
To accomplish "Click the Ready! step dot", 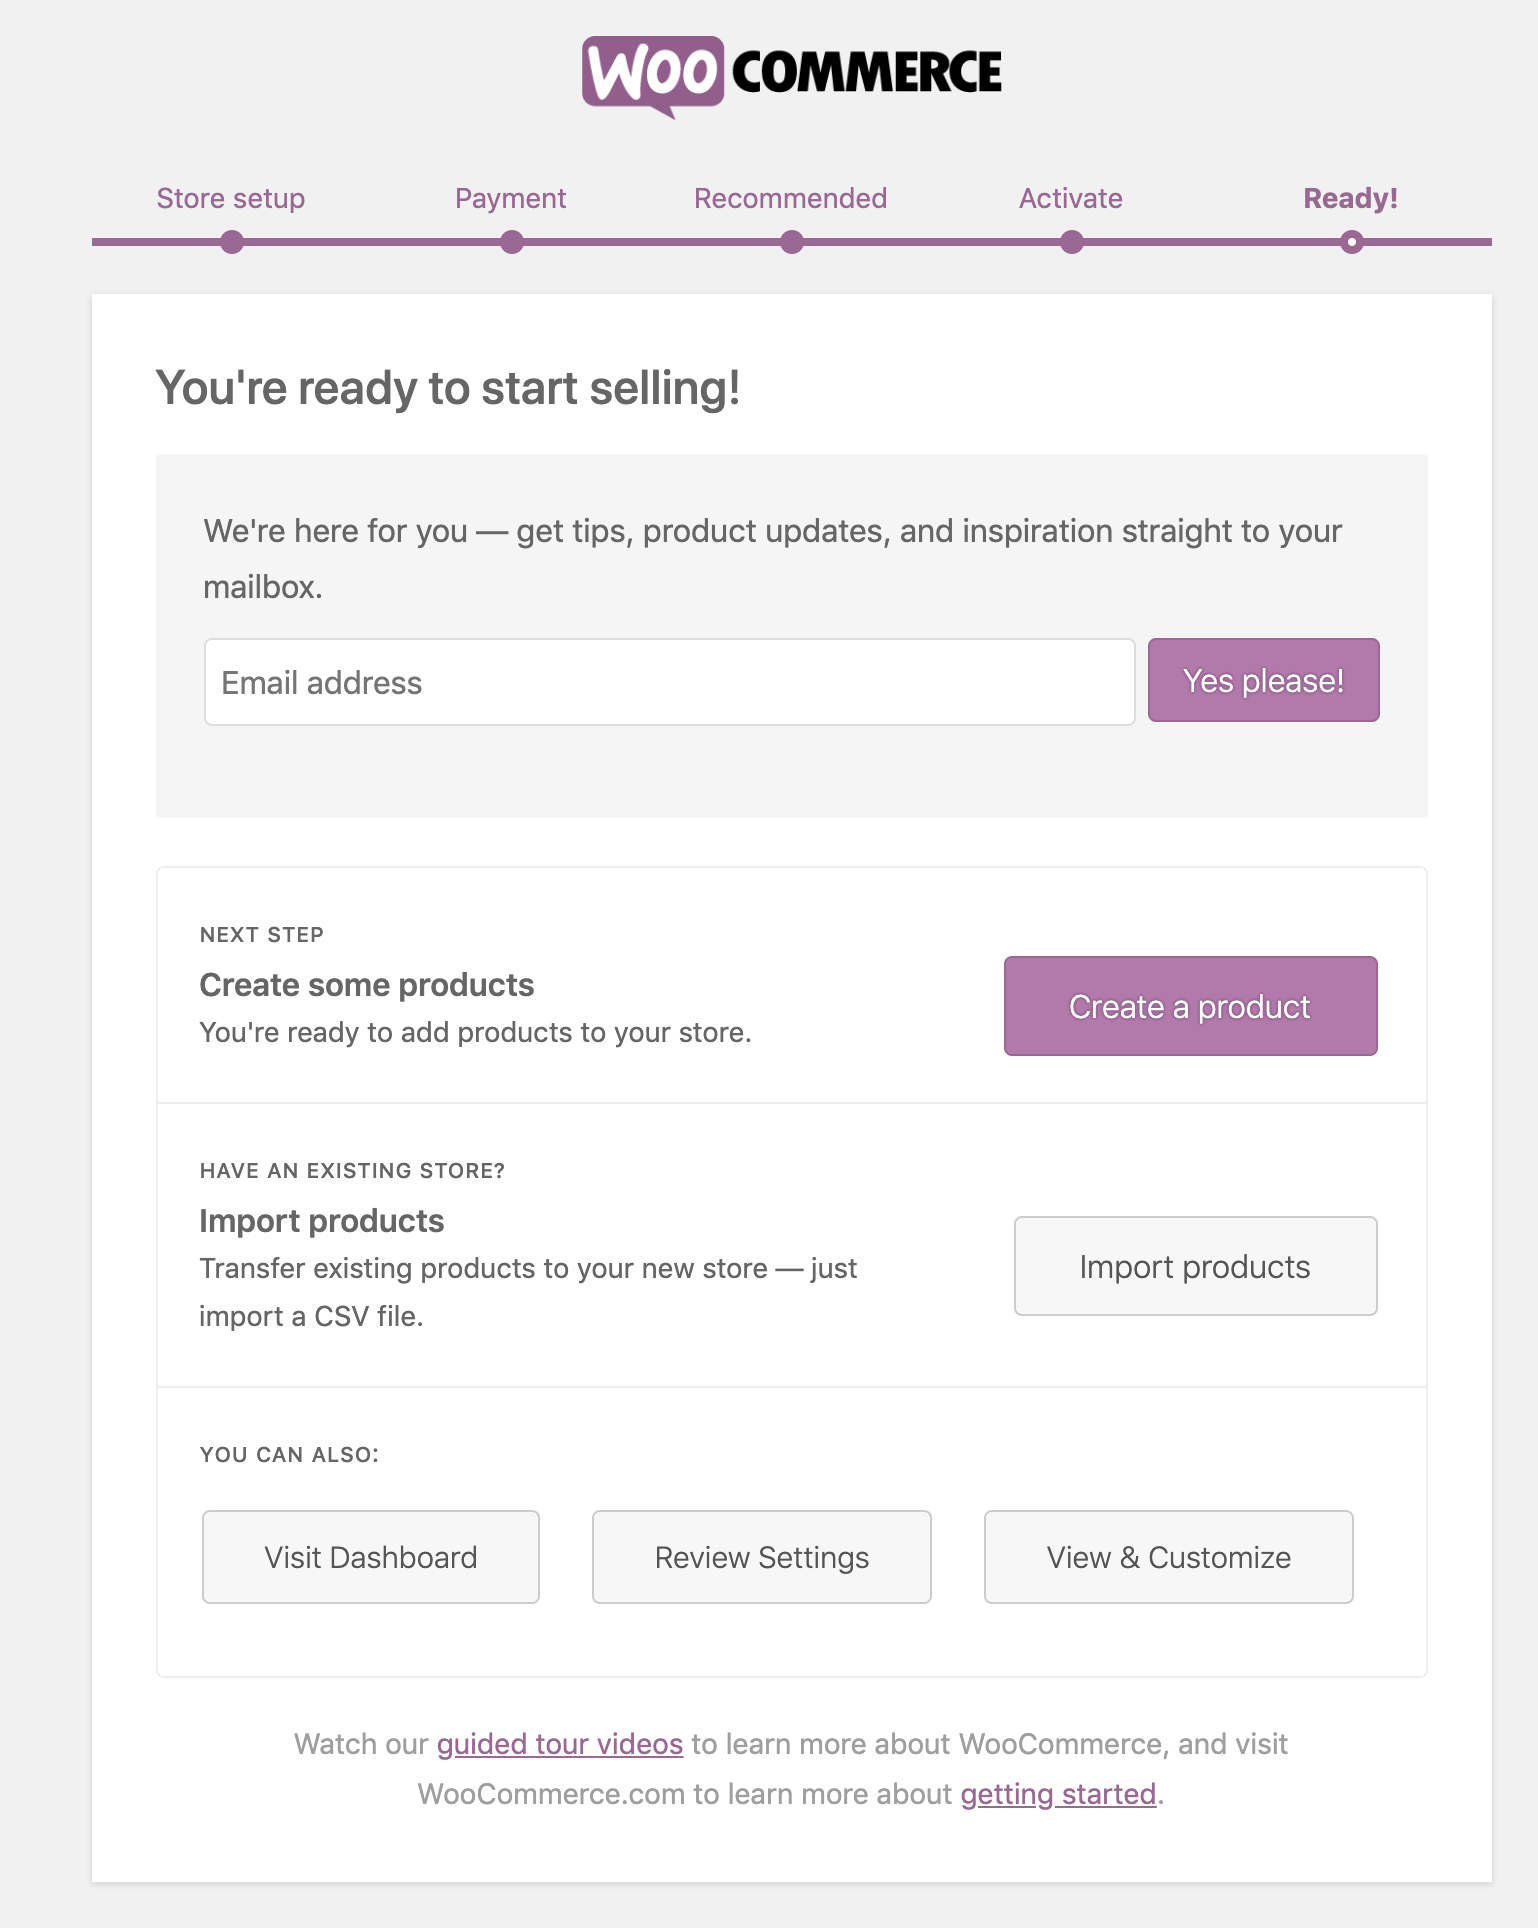I will (x=1352, y=242).
